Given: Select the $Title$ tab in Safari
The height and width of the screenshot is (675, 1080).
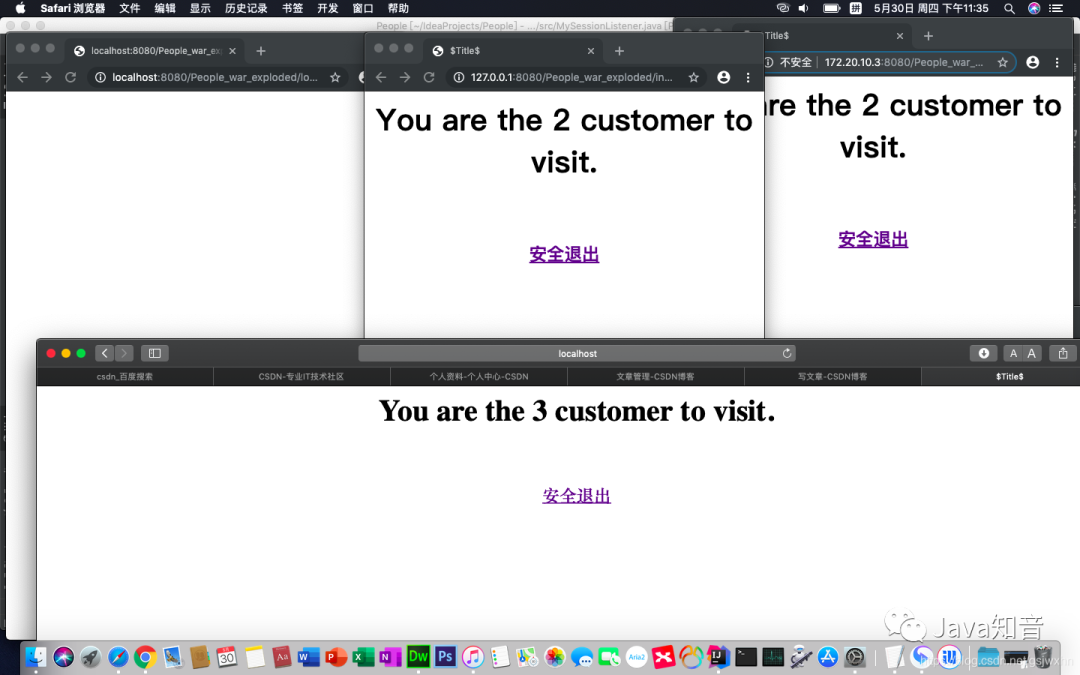Looking at the screenshot, I should (x=1009, y=377).
